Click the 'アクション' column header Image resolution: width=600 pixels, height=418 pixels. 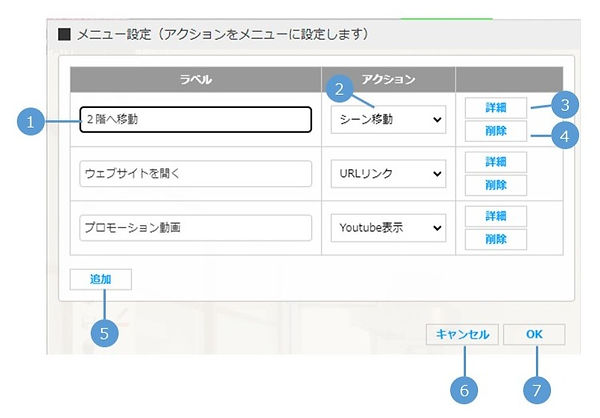click(x=387, y=78)
